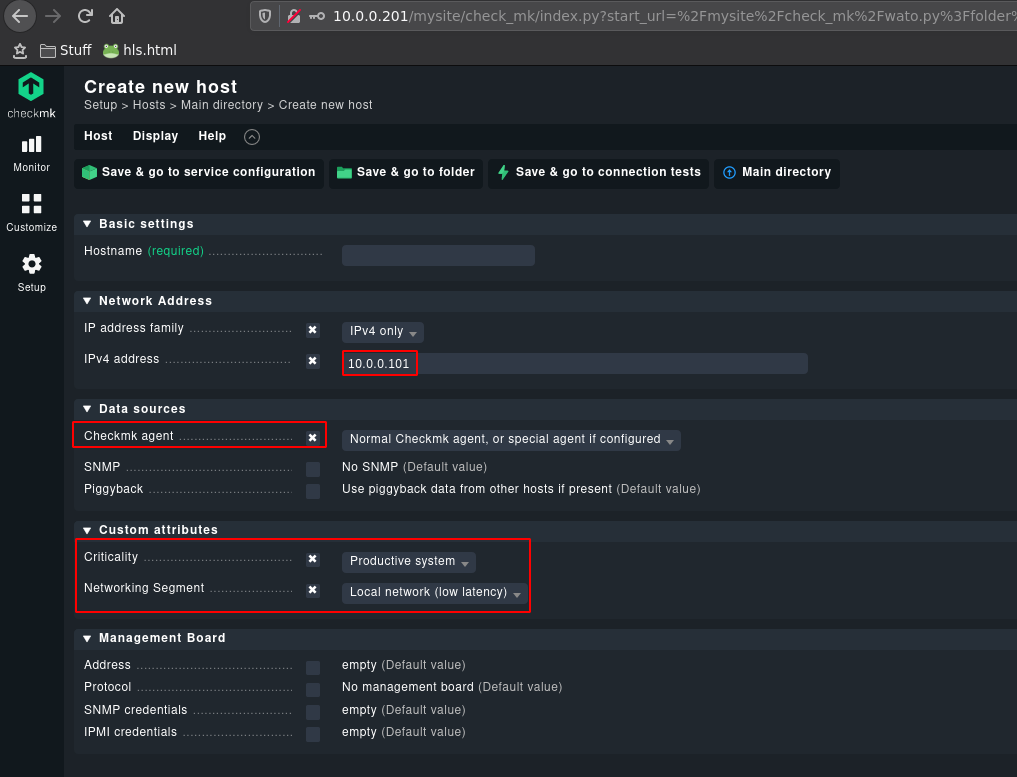
Task: Uncheck the Networking Segment checkbox
Action: [313, 590]
